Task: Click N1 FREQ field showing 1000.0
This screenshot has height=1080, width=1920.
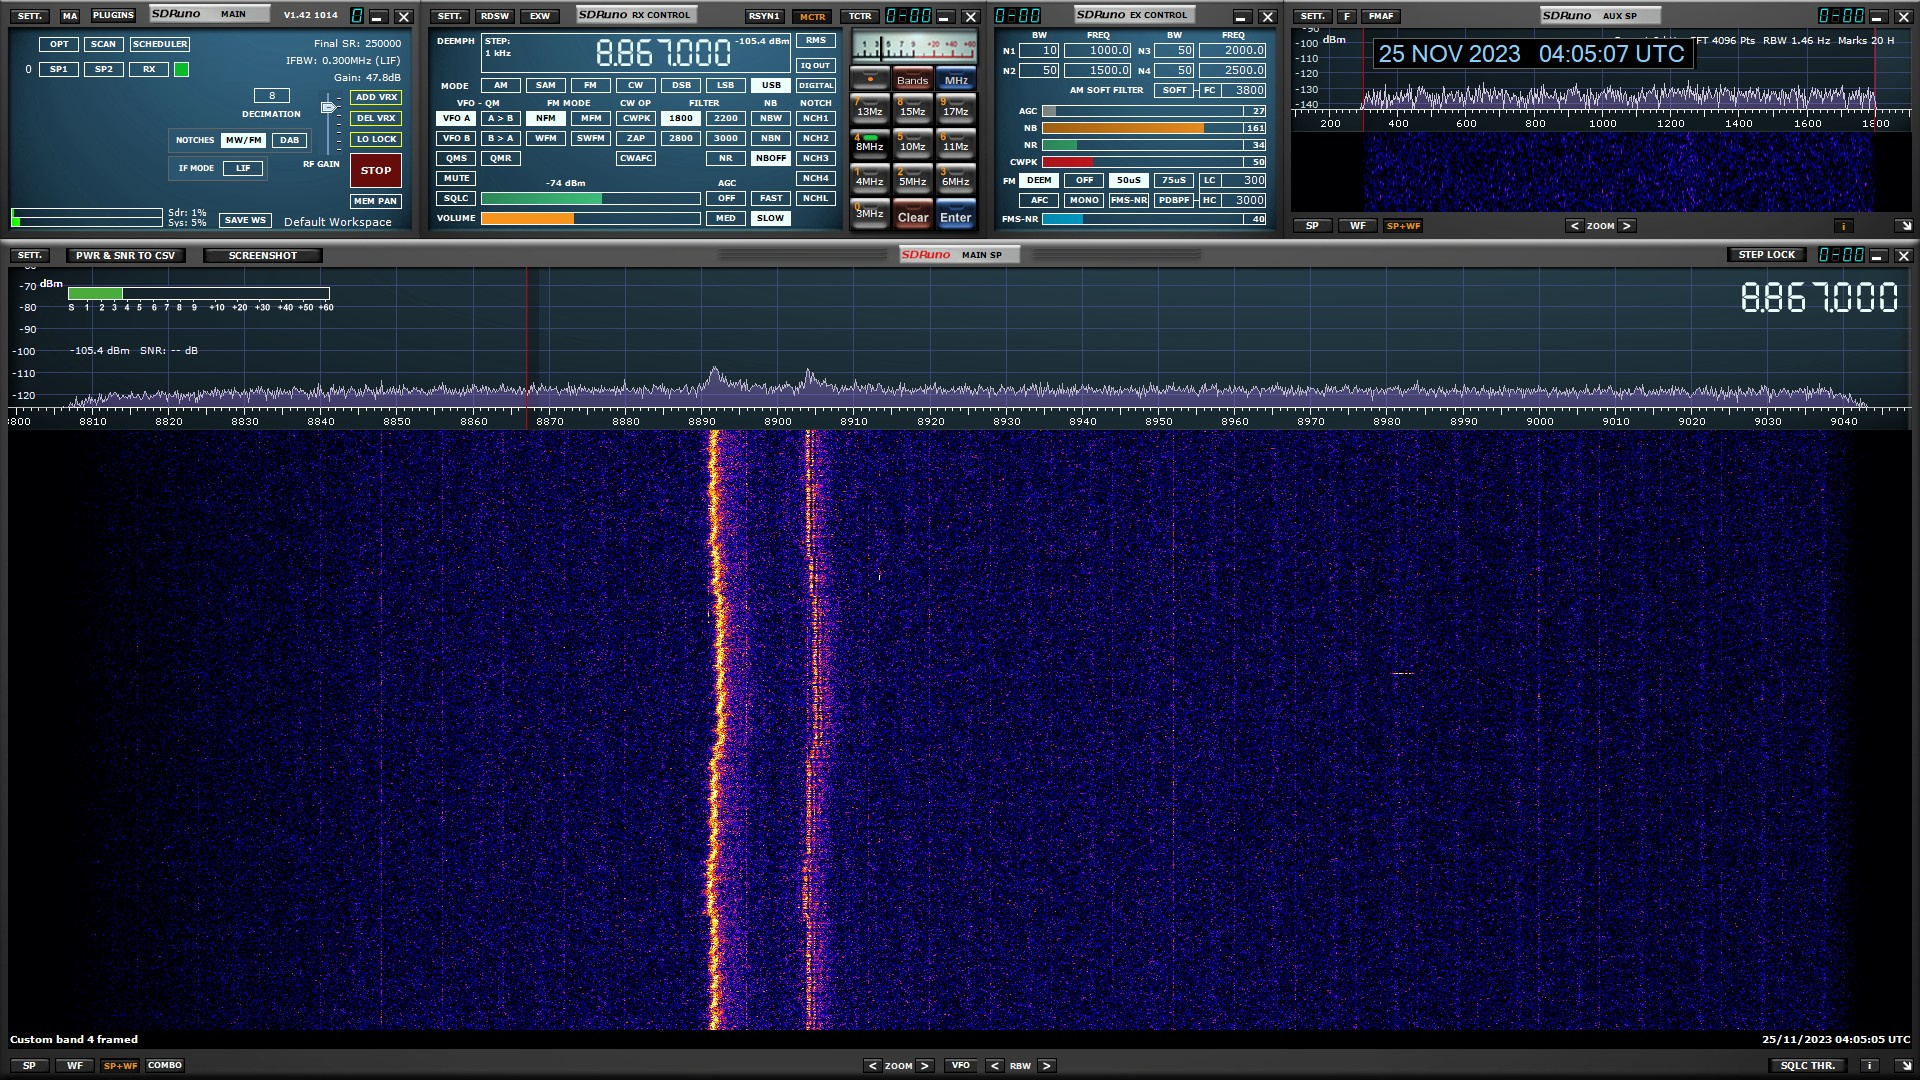Action: coord(1098,50)
